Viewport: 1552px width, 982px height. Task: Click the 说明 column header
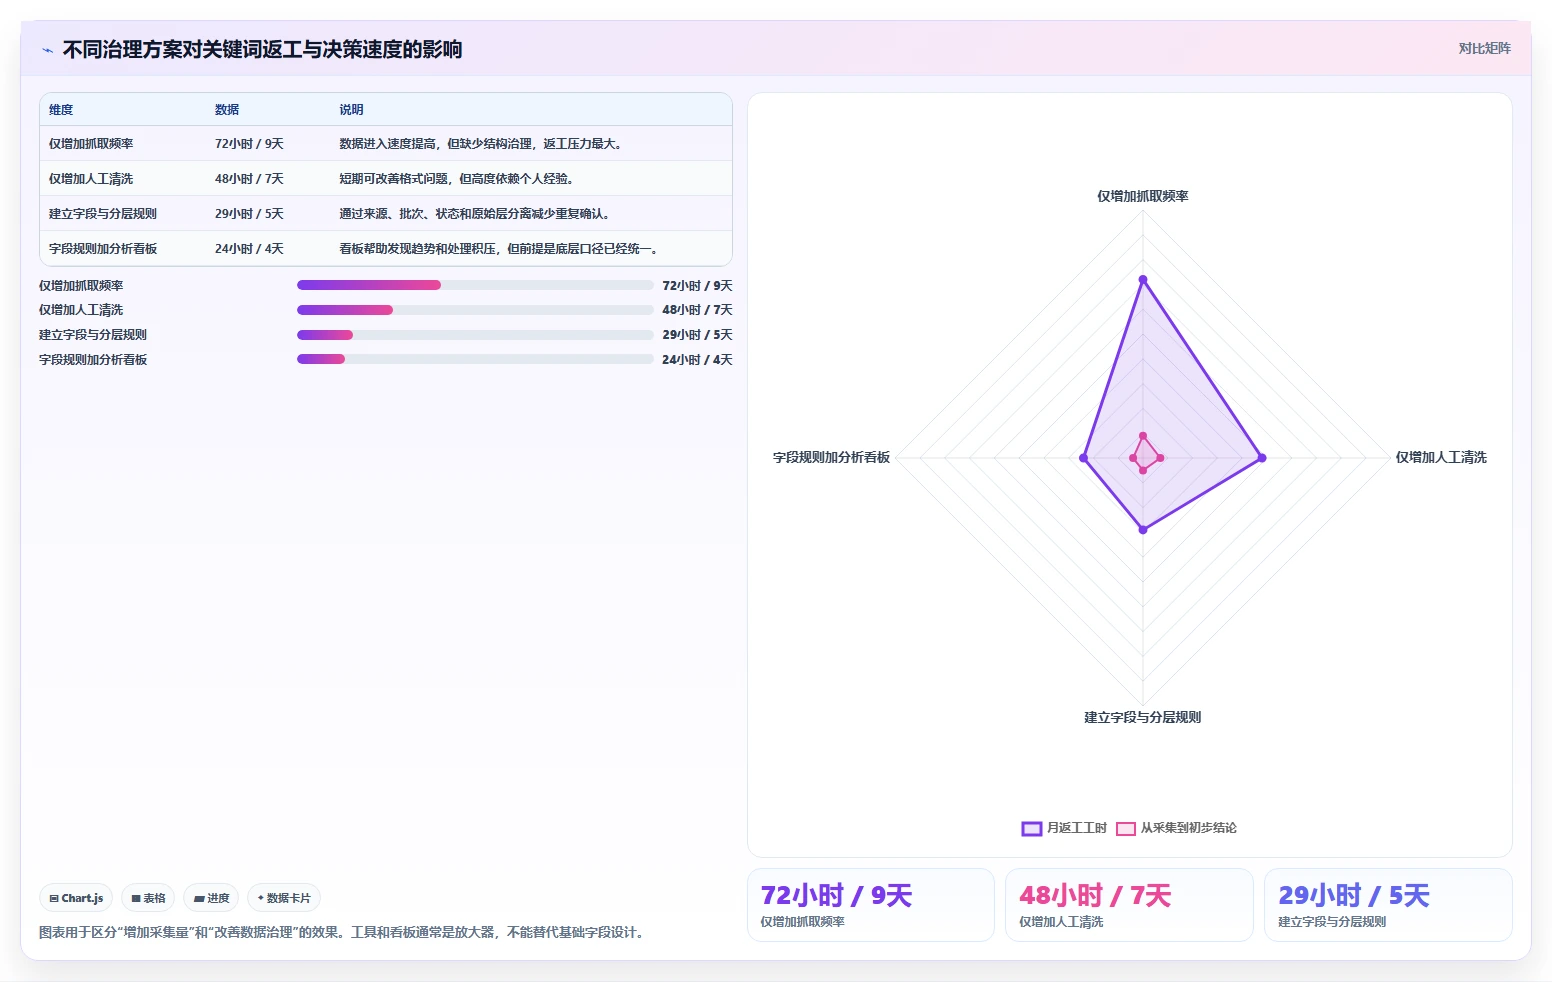(x=351, y=110)
